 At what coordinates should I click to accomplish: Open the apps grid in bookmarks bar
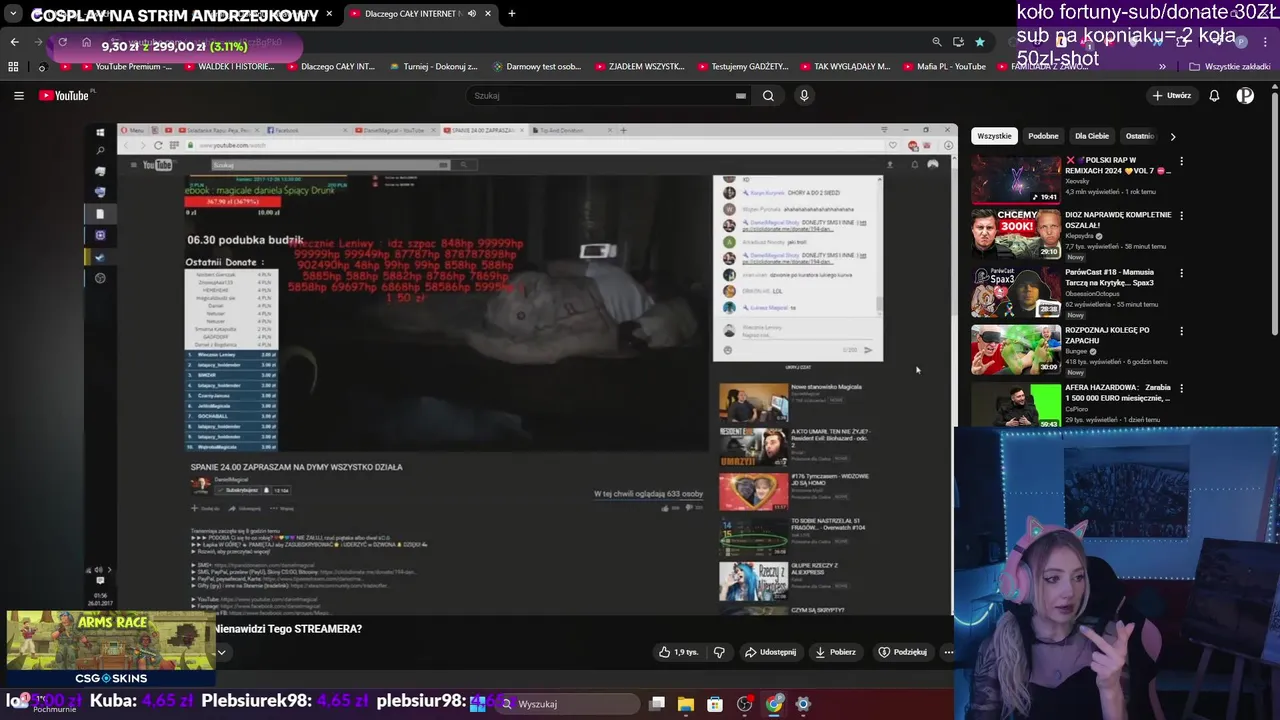pos(13,67)
